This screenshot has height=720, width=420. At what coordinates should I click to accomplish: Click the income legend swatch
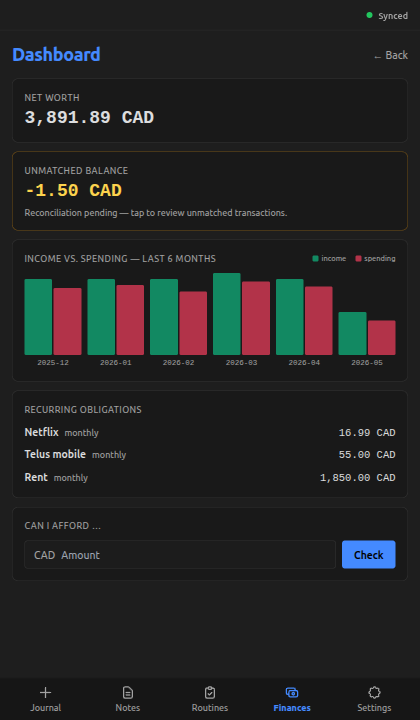(315, 259)
